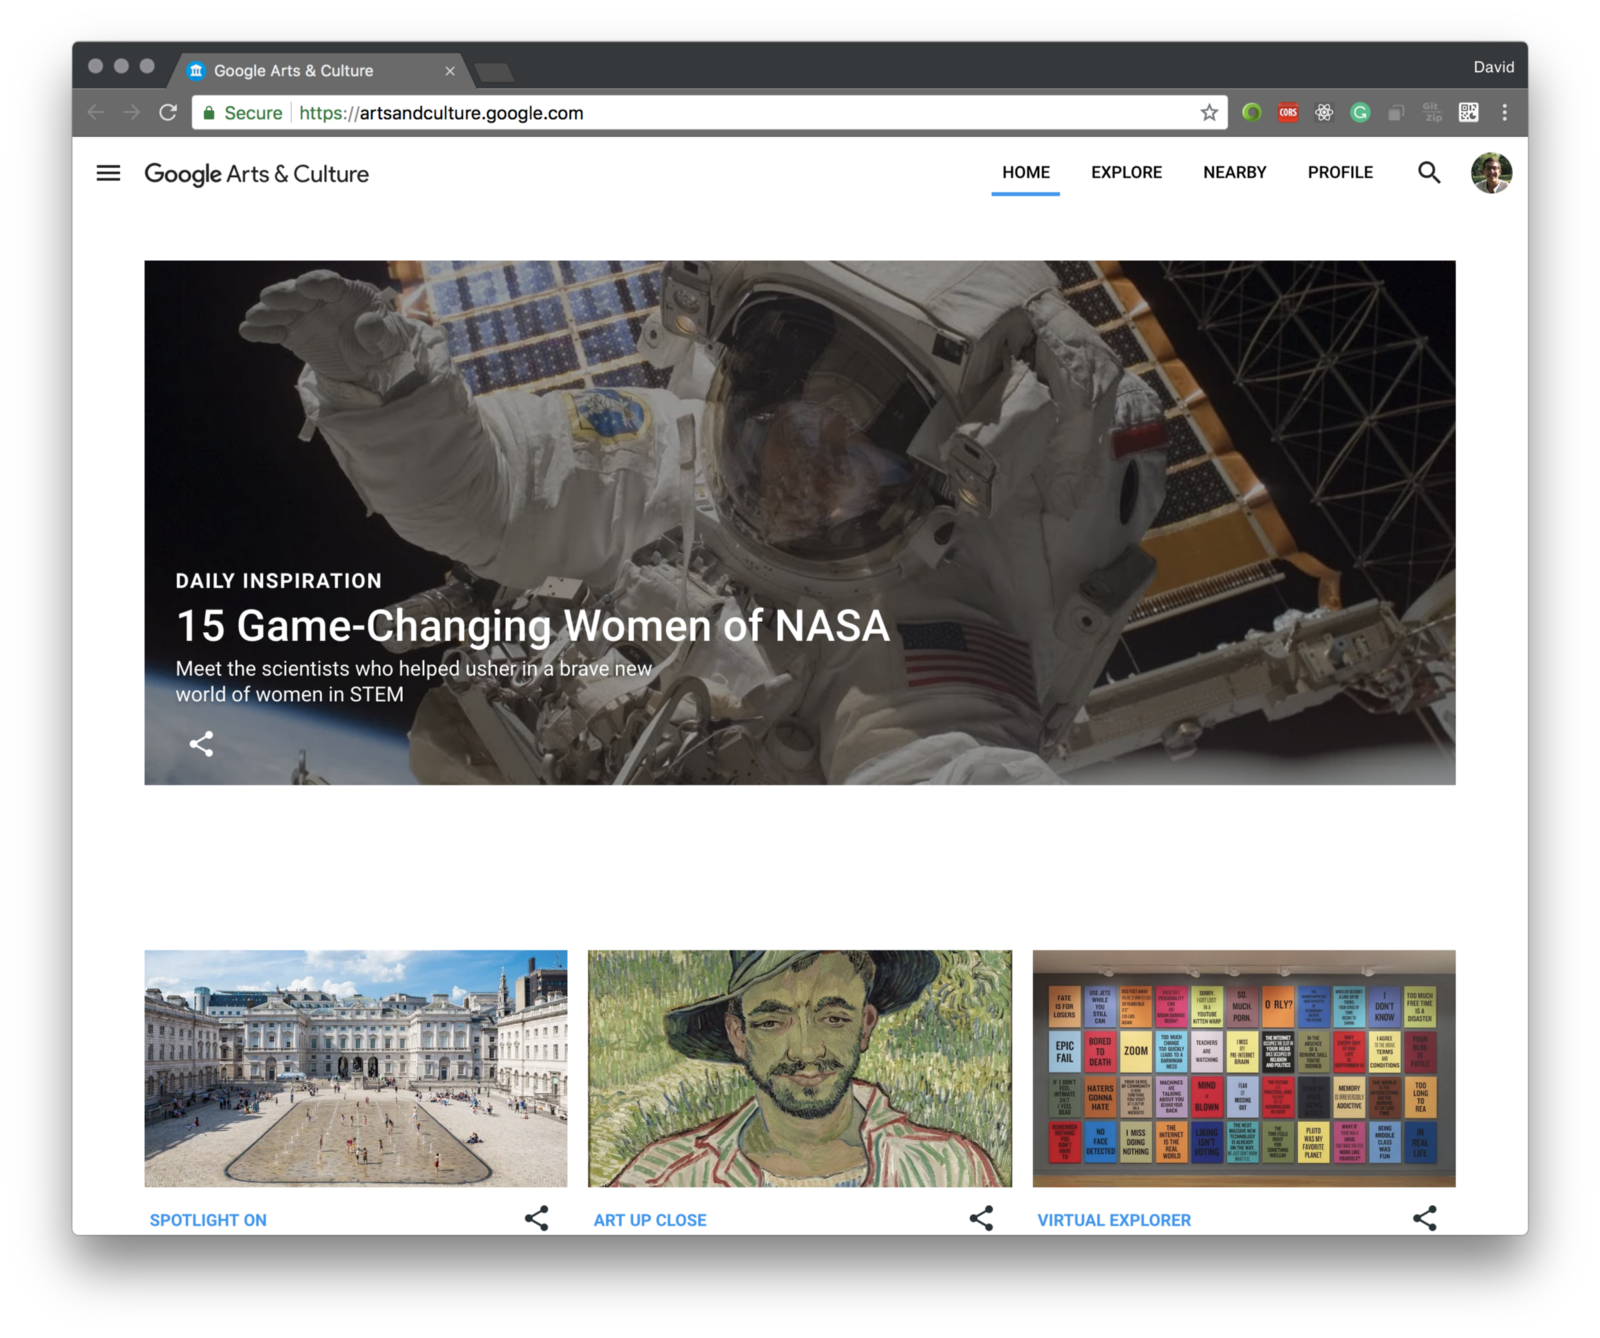The height and width of the screenshot is (1338, 1600).
Task: Reload the current page
Action: click(x=168, y=113)
